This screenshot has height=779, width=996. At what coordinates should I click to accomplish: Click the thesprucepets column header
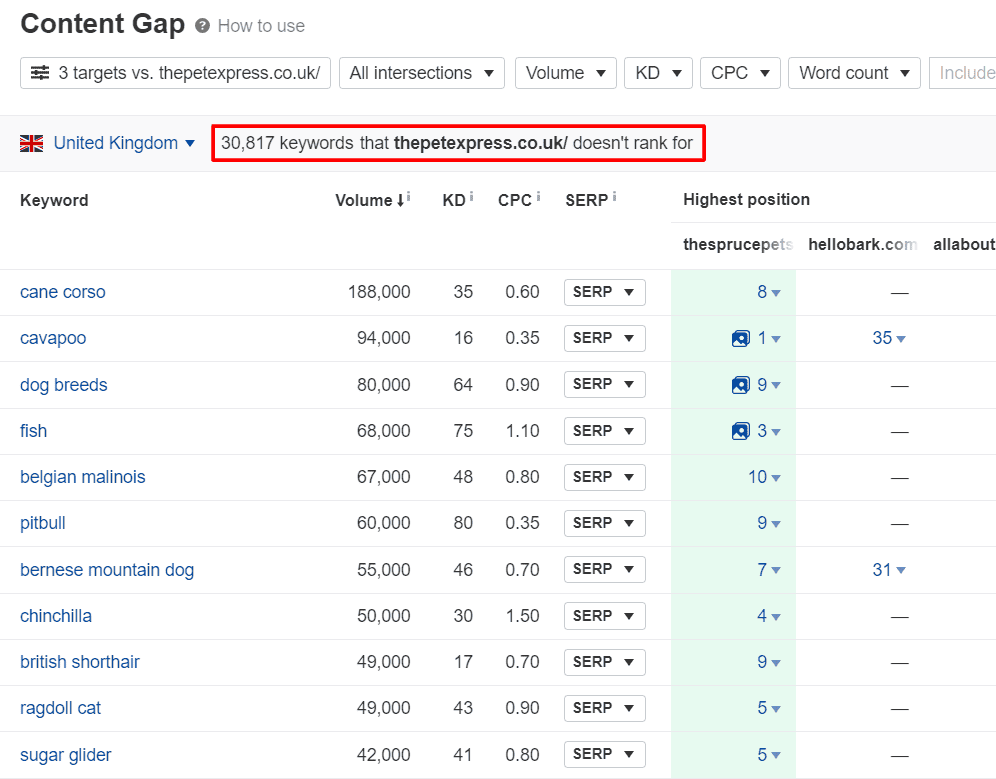tap(738, 245)
